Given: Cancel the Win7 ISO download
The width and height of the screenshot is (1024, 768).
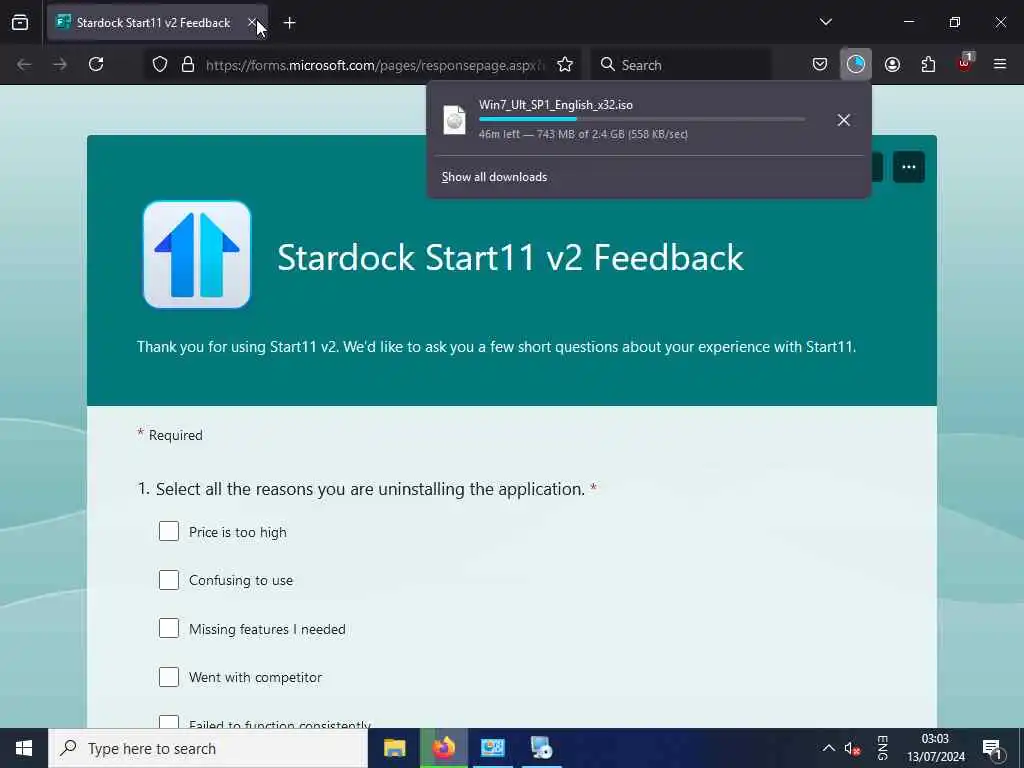Looking at the screenshot, I should tap(843, 120).
